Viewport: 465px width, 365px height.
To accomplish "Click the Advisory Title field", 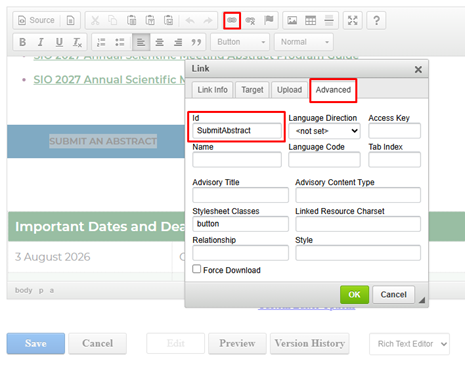I will (240, 195).
